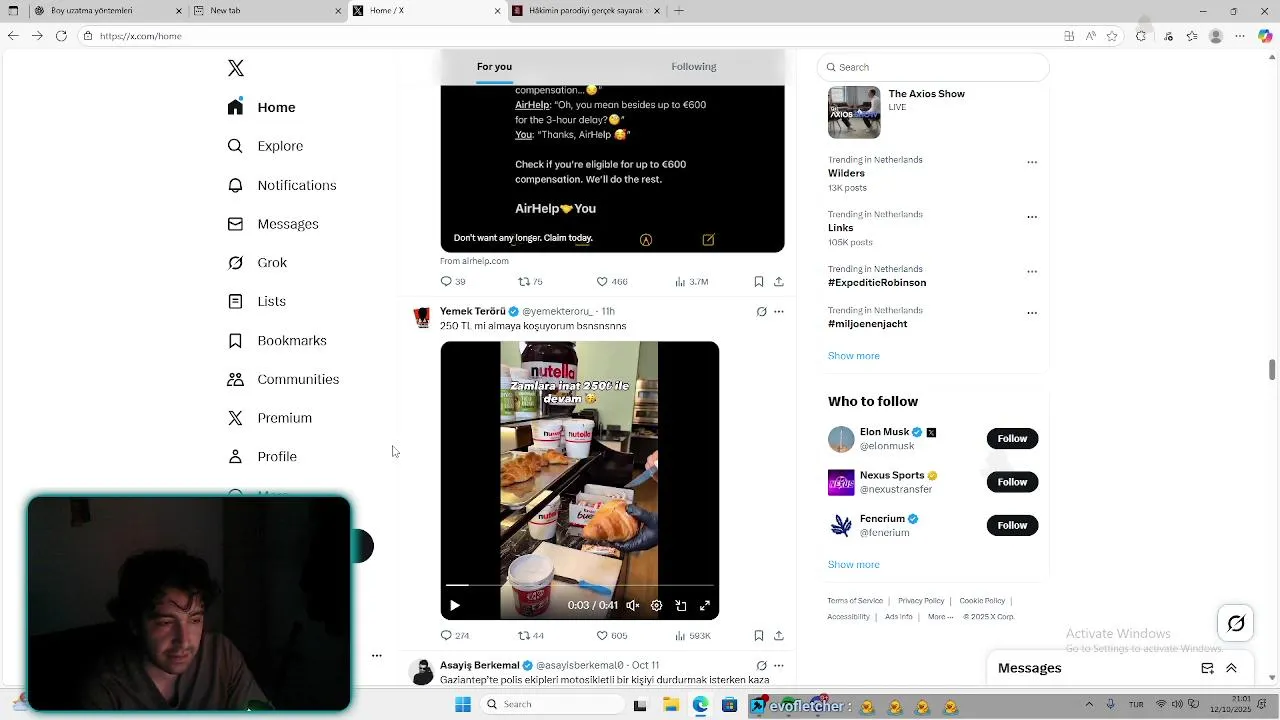Open video settings gear in the player
This screenshot has height=720, width=1280.
point(656,605)
